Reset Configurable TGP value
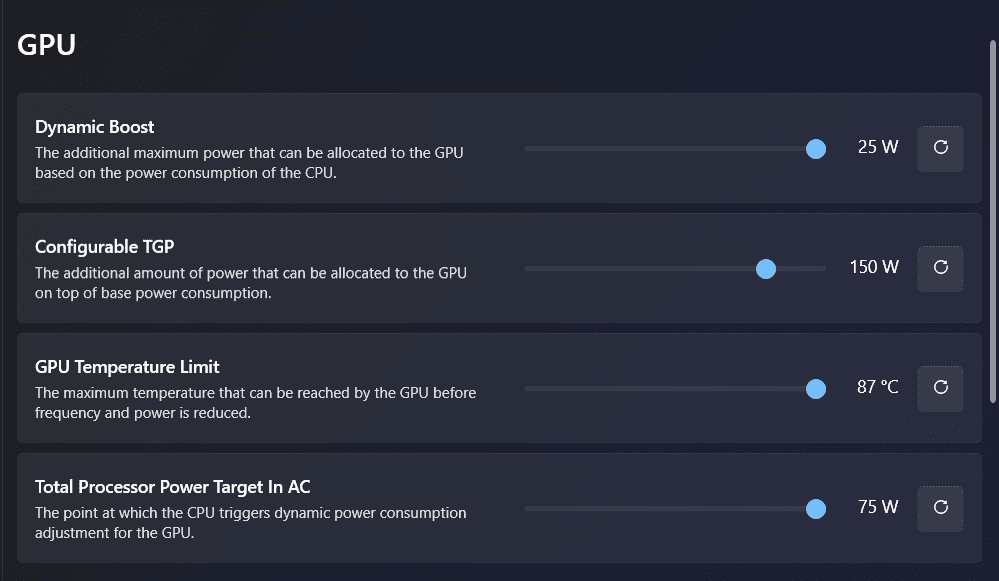This screenshot has height=581, width=999. tap(940, 268)
